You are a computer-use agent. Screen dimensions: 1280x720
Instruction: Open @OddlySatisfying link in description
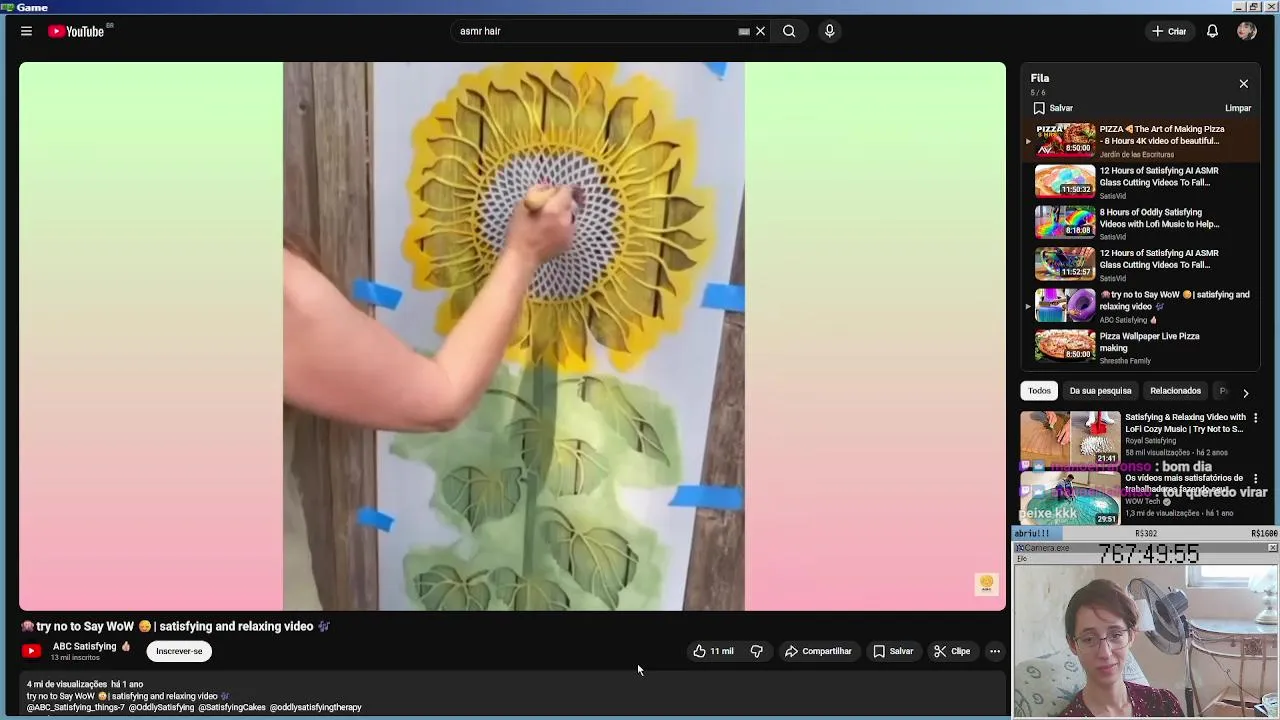click(x=161, y=707)
